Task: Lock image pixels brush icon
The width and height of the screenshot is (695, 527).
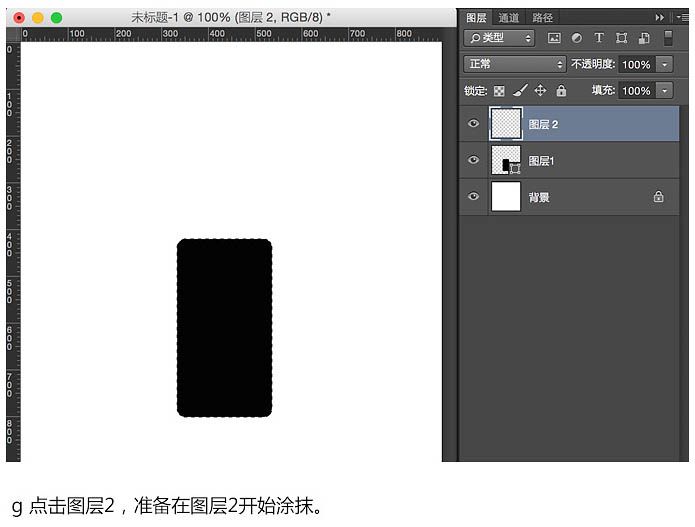Action: coord(519,91)
